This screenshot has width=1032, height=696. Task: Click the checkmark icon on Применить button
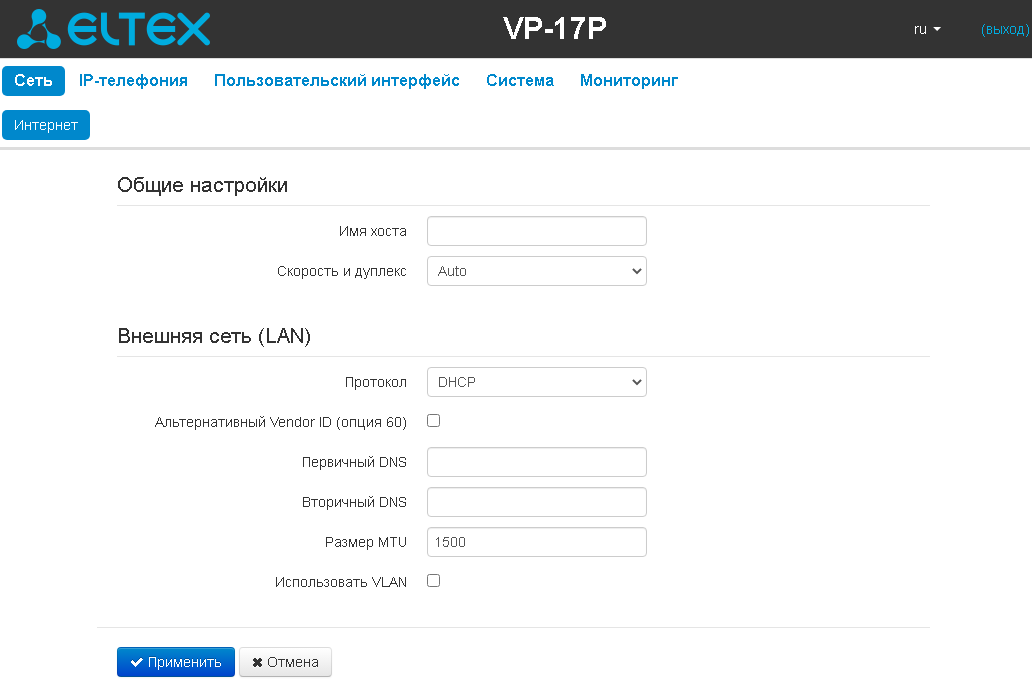(136, 662)
